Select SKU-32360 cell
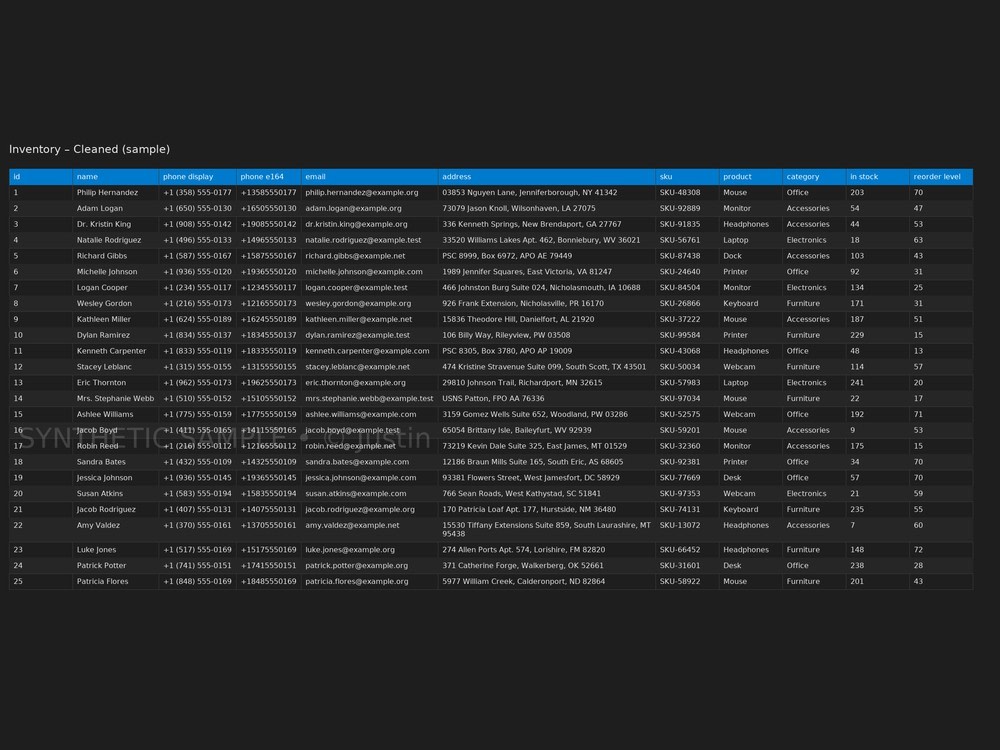Viewport: 1000px width, 750px height. pyautogui.click(x=687, y=446)
